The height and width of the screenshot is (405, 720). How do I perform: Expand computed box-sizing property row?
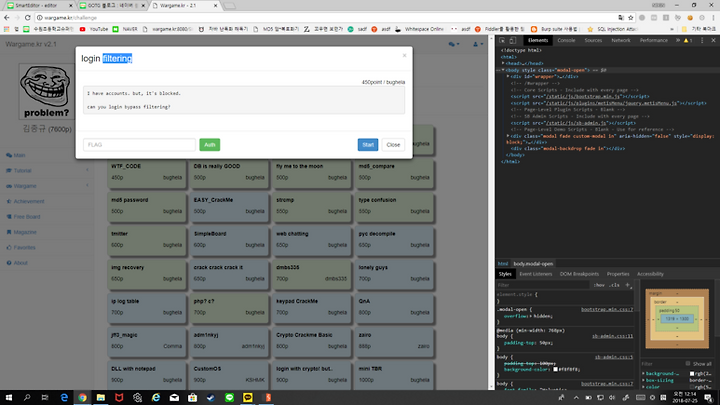pos(643,380)
